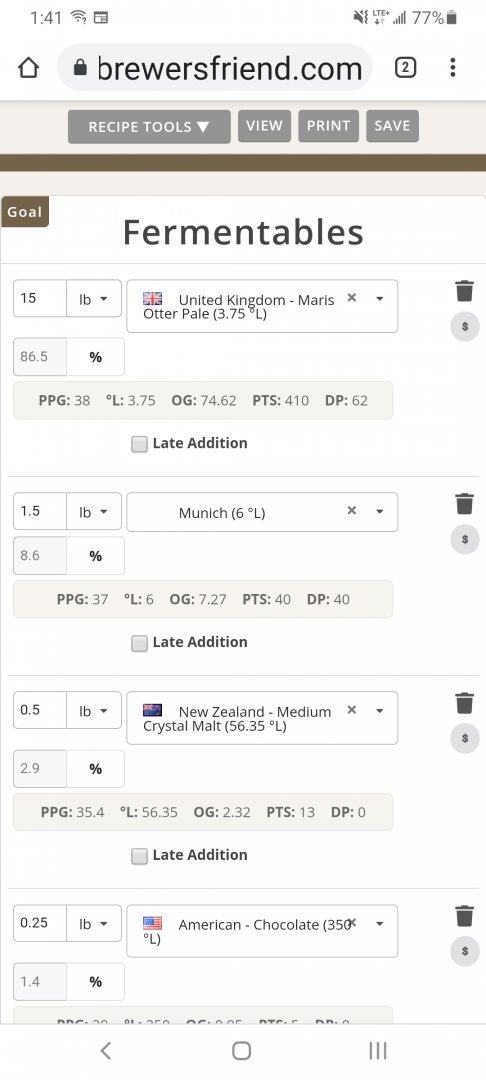This screenshot has width=486, height=1080.
Task: Click dollar cost icon for Munich row
Action: (x=465, y=539)
